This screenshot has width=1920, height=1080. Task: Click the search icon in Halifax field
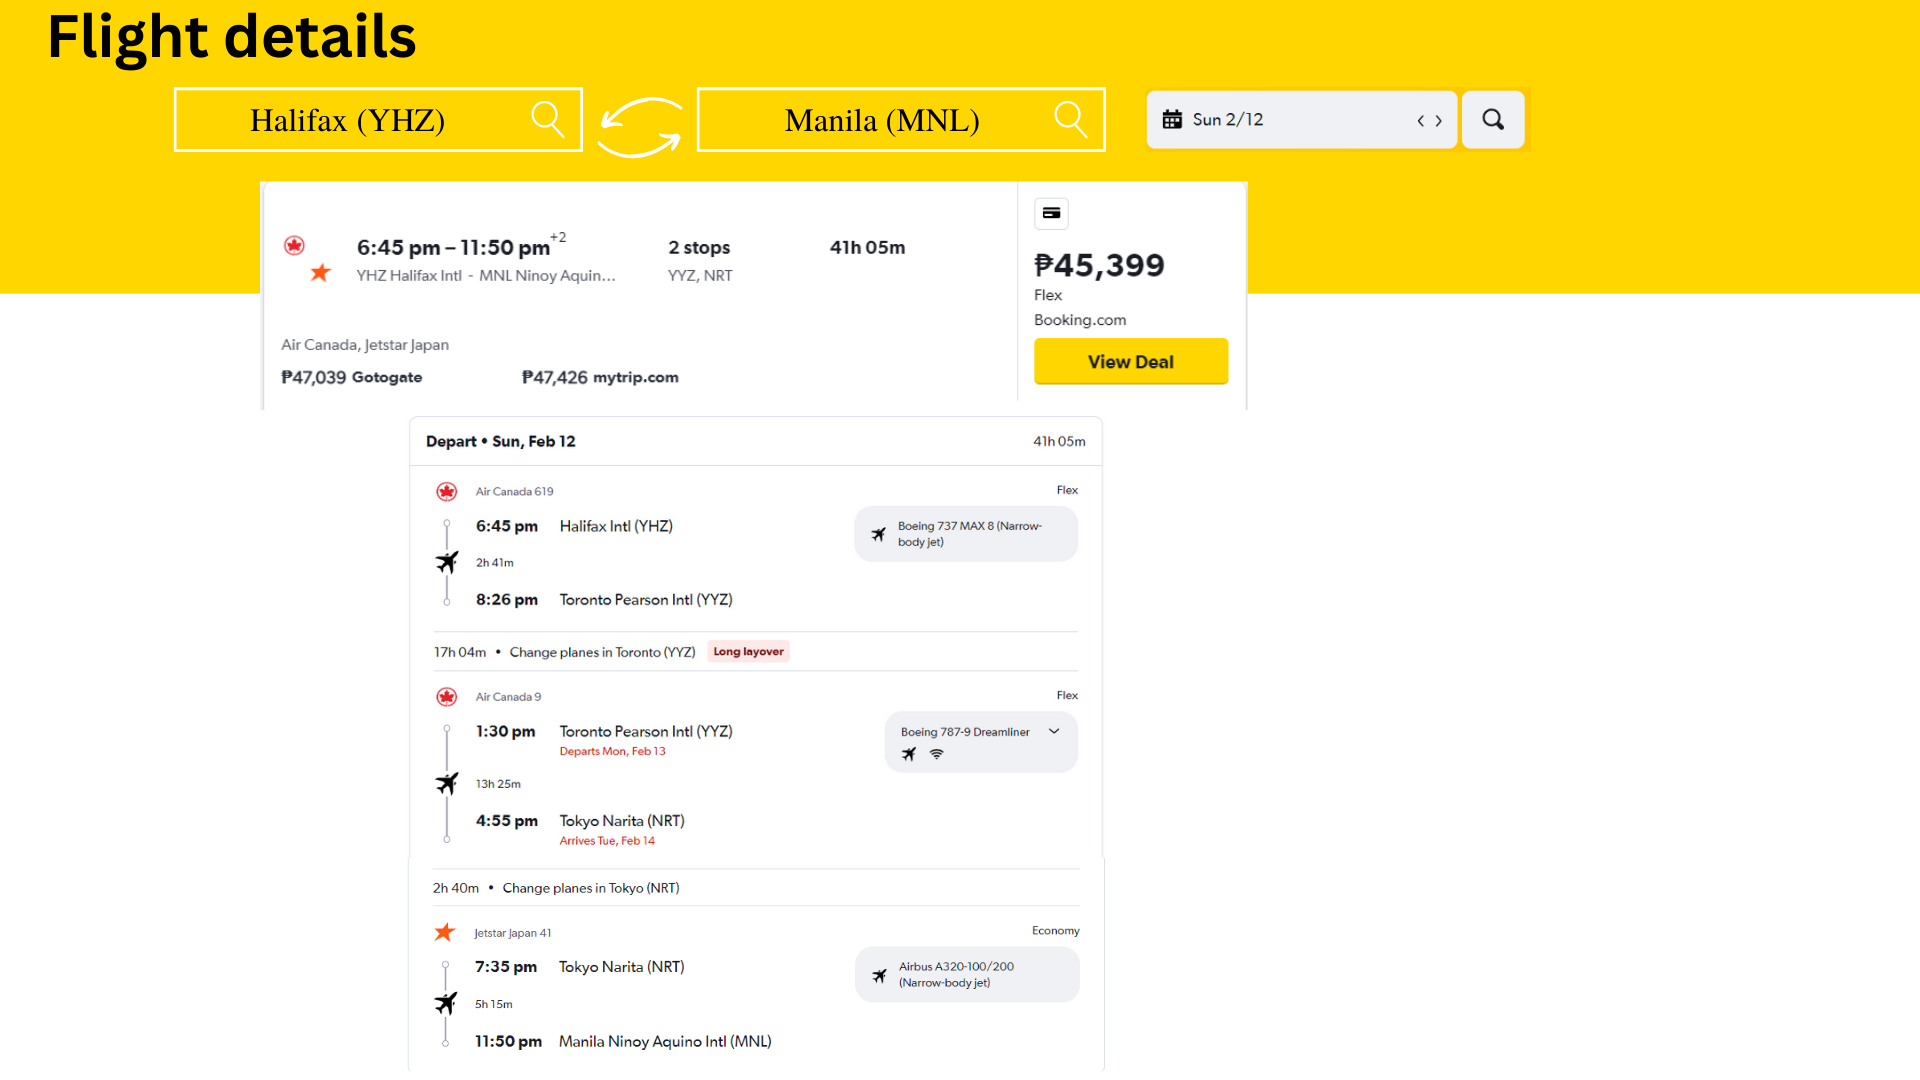tap(547, 119)
